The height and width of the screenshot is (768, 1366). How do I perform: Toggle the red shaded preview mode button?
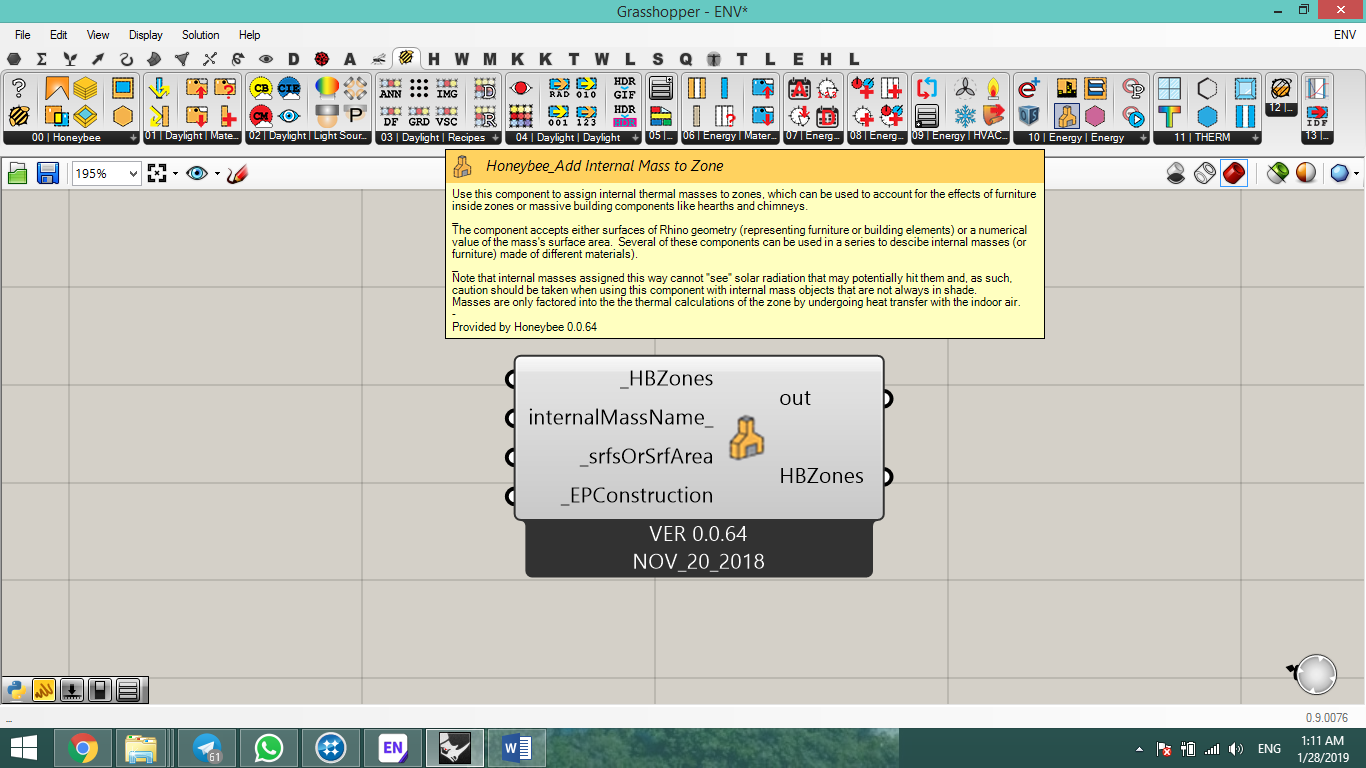[x=1234, y=173]
